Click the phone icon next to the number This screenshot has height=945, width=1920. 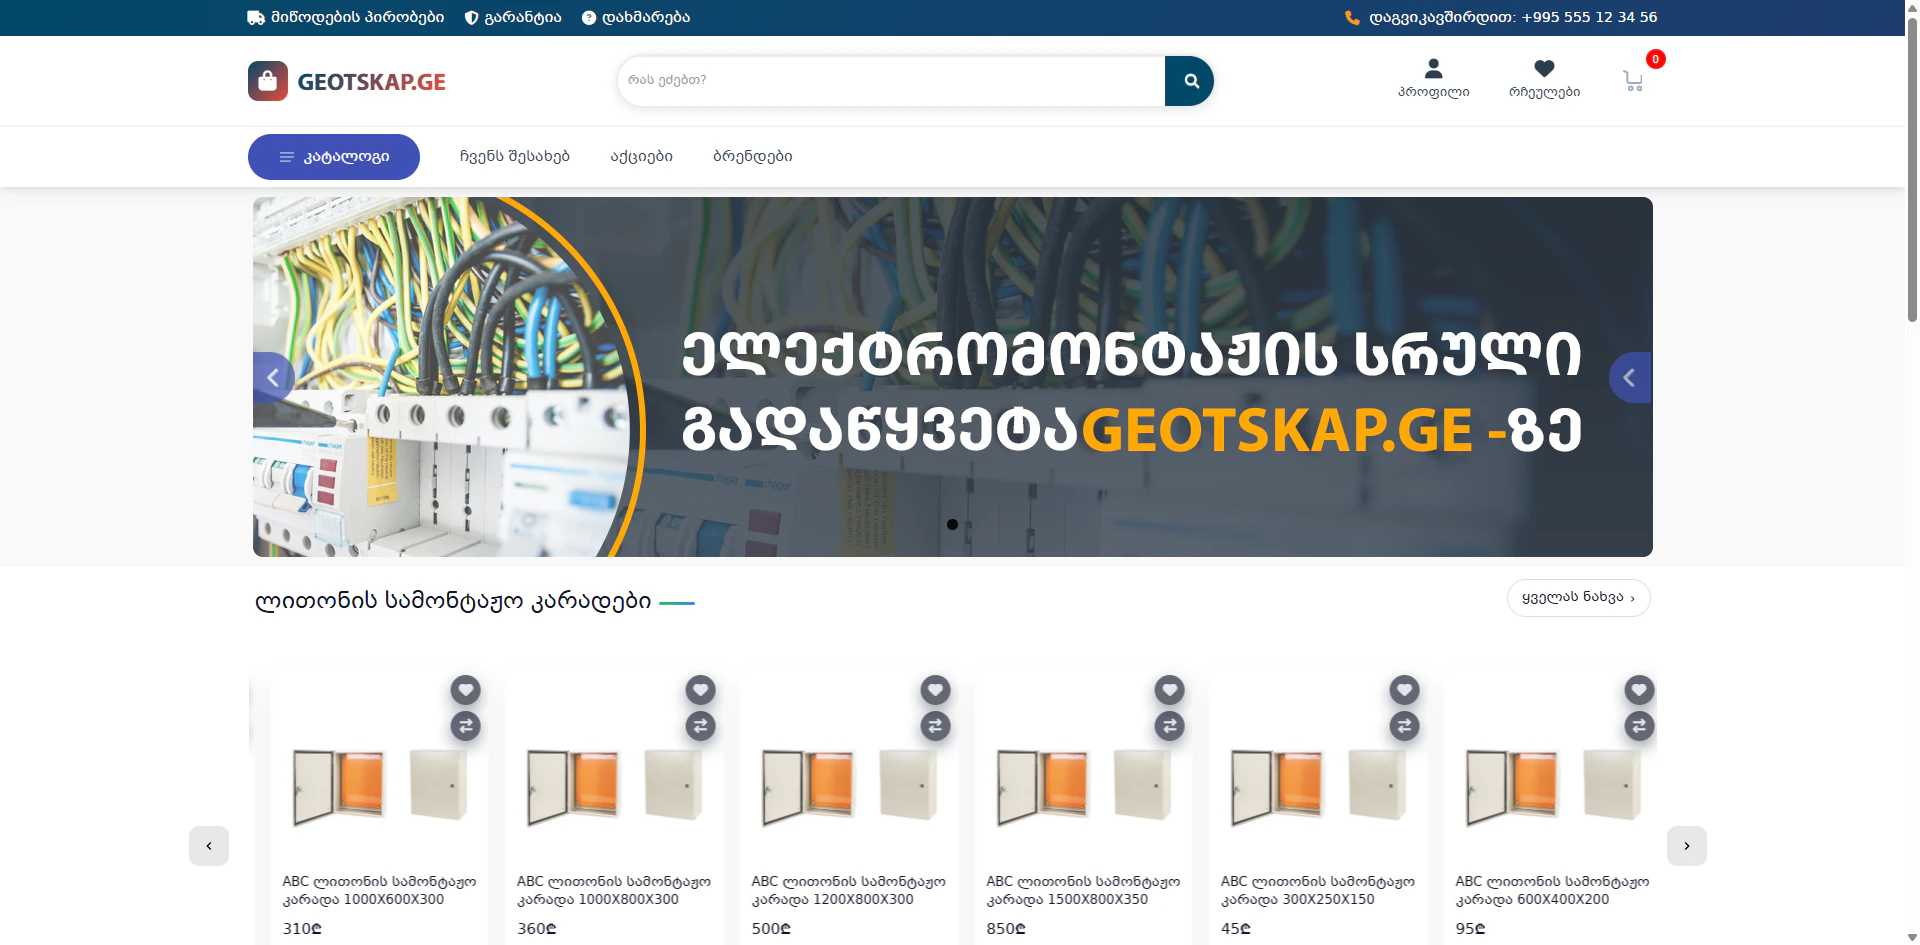point(1351,17)
